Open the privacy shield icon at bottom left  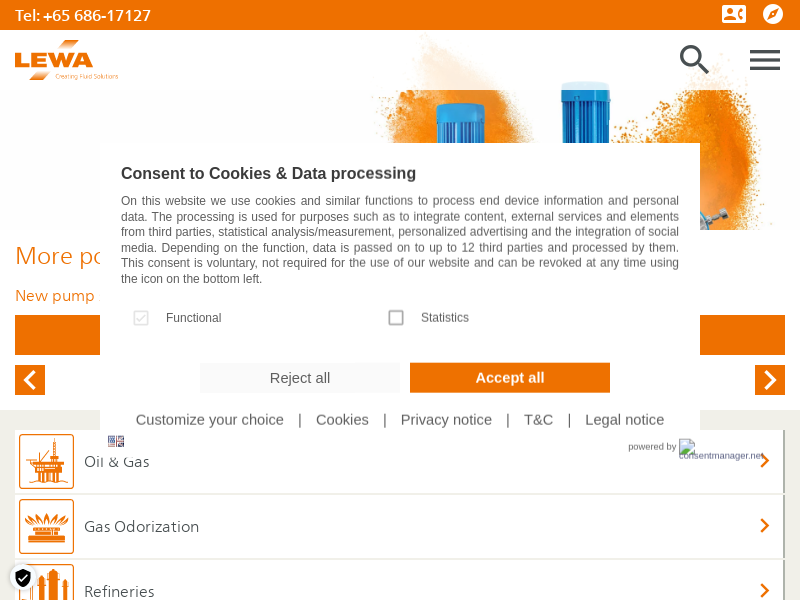23,578
